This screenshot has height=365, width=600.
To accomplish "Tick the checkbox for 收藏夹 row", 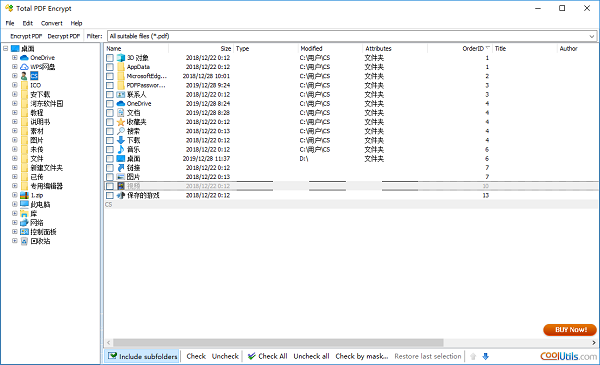I will [x=110, y=122].
